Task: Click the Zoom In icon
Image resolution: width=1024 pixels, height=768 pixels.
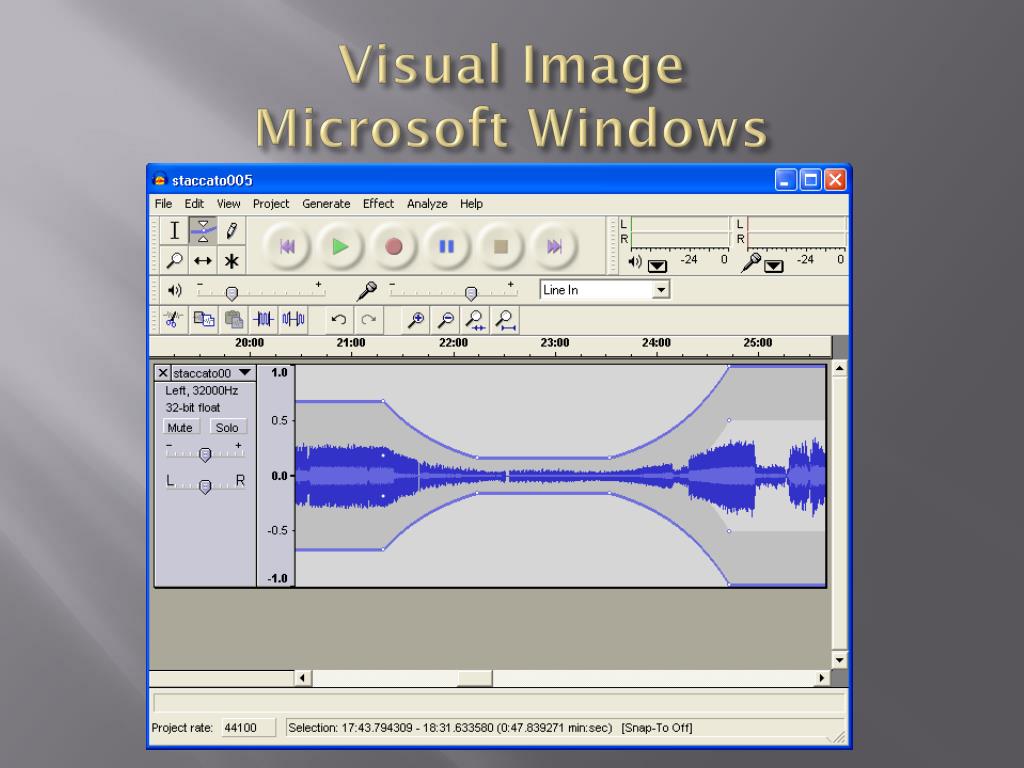Action: click(416, 319)
